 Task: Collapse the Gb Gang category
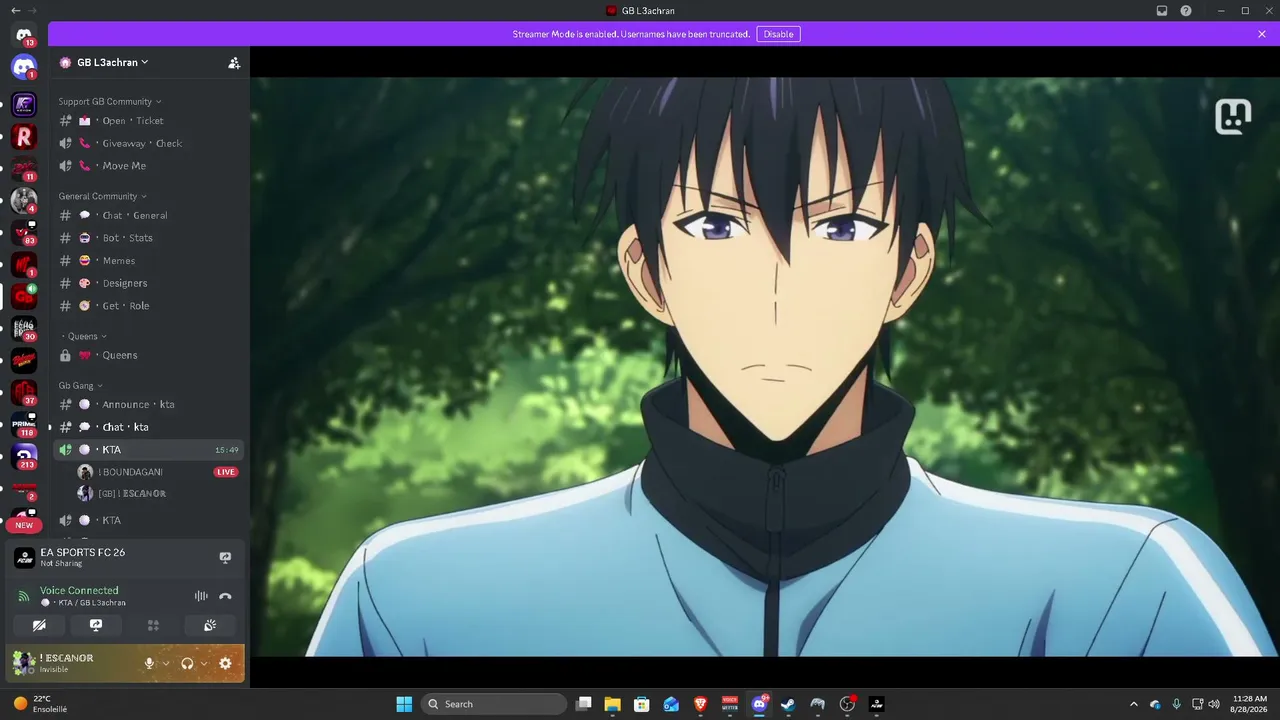(x=80, y=385)
